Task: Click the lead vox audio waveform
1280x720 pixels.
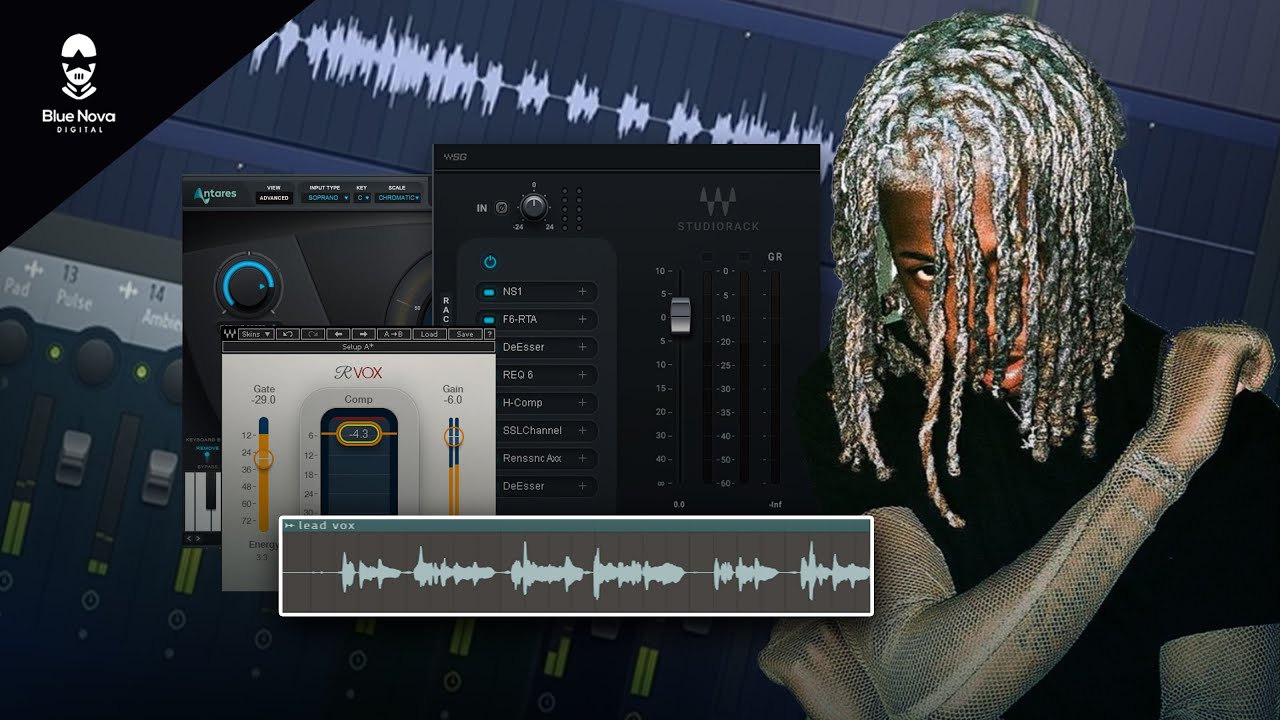Action: coord(576,572)
